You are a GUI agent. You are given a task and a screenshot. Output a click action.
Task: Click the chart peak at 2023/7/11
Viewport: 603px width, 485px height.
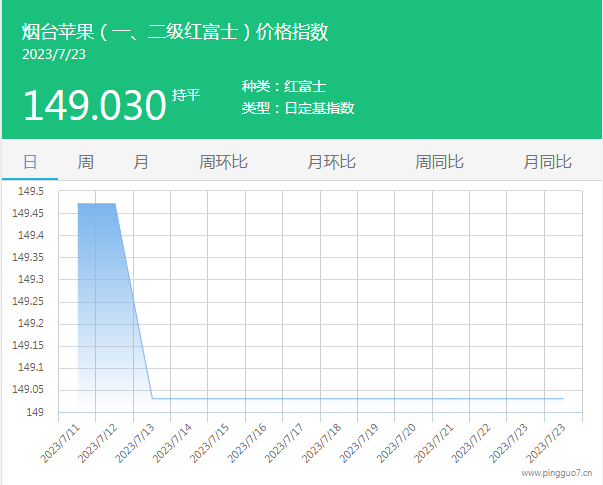click(x=78, y=204)
